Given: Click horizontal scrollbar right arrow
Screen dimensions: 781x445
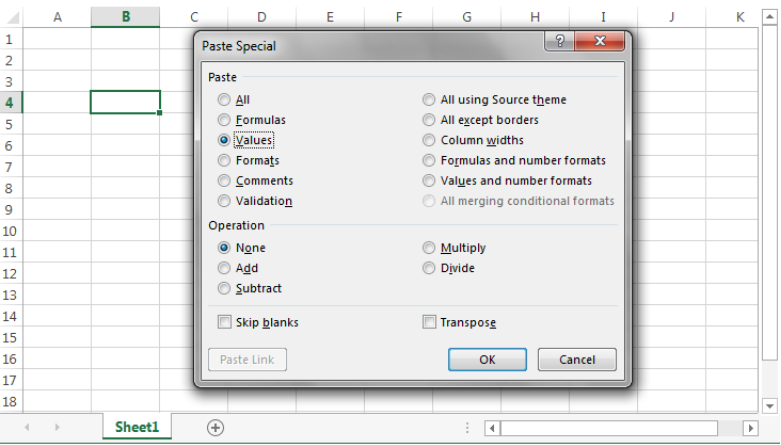Looking at the screenshot, I should tap(751, 428).
